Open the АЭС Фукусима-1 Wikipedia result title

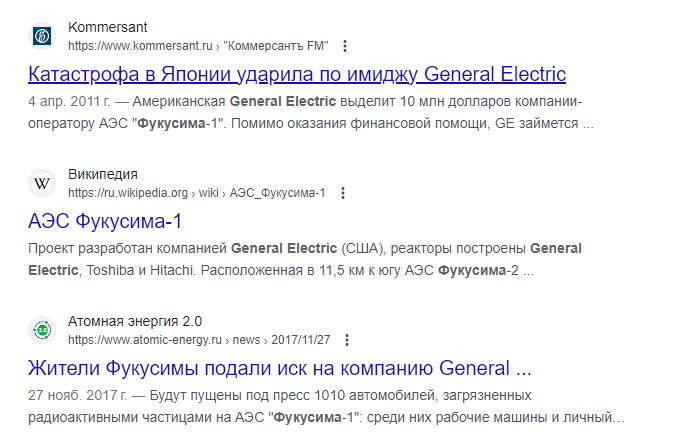coord(105,221)
